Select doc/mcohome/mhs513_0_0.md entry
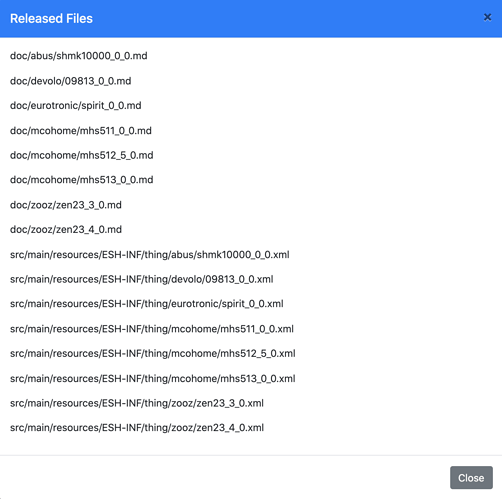This screenshot has height=499, width=502. click(x=82, y=180)
